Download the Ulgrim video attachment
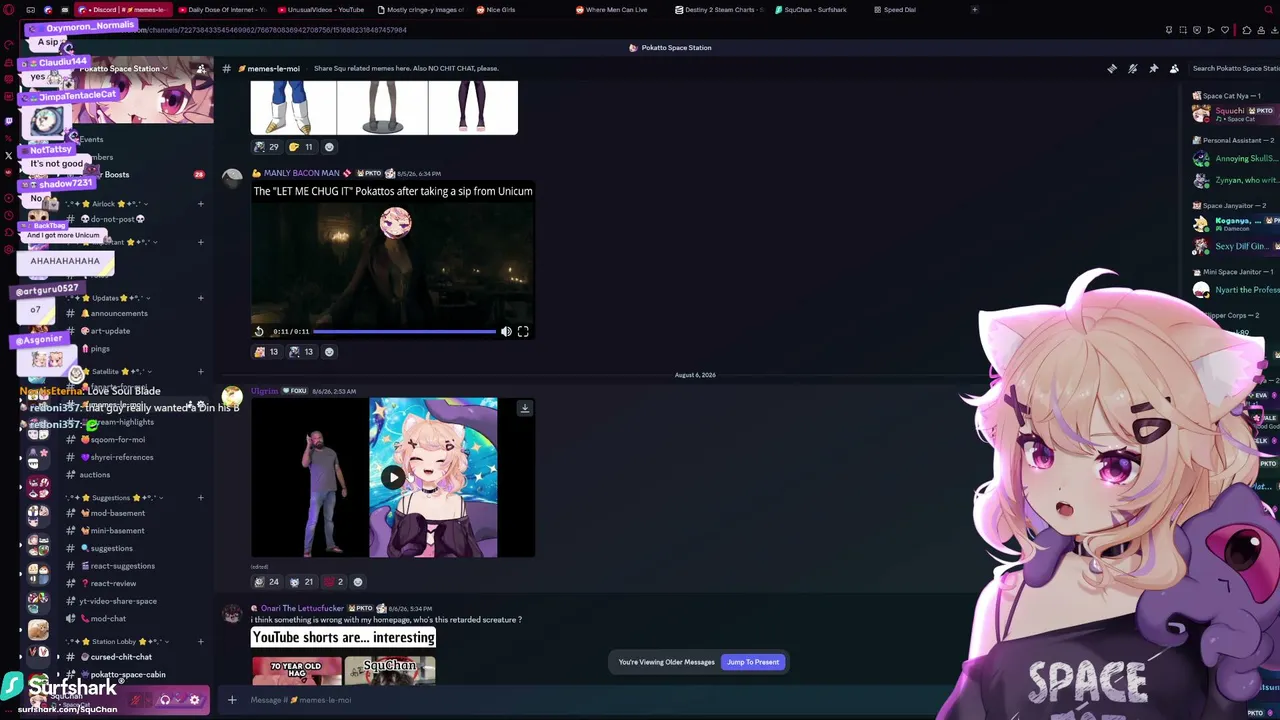The height and width of the screenshot is (720, 1280). (524, 408)
